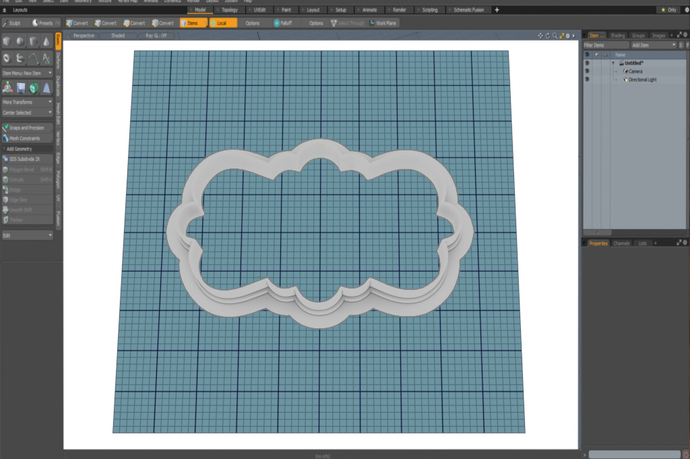Open the Shading tab in the right panel
Viewport: 690px width, 459px height.
(617, 35)
